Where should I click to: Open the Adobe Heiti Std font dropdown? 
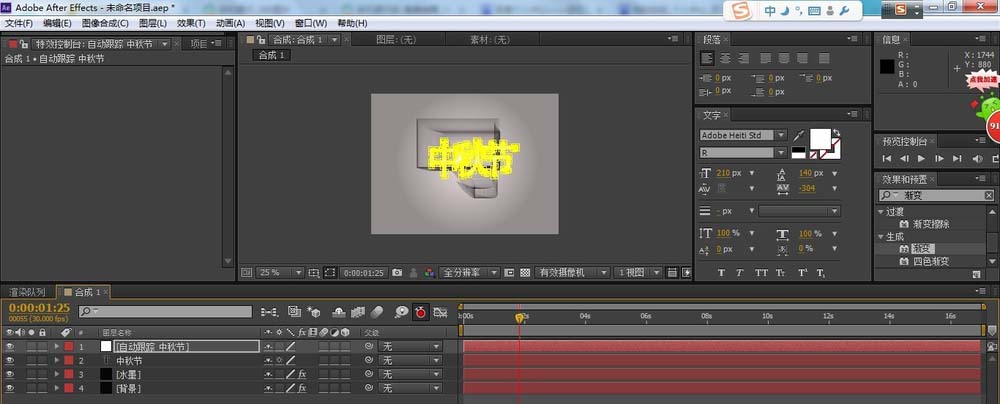click(742, 135)
